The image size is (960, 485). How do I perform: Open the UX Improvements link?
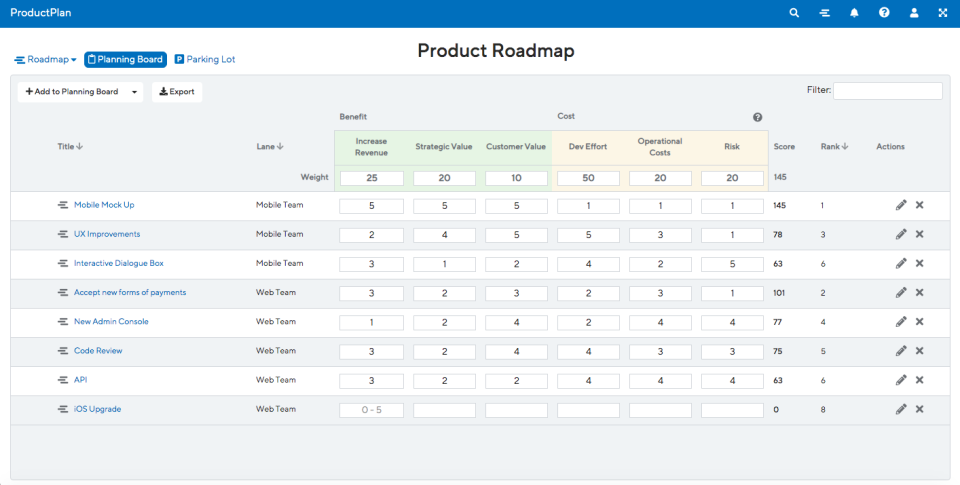pos(107,234)
